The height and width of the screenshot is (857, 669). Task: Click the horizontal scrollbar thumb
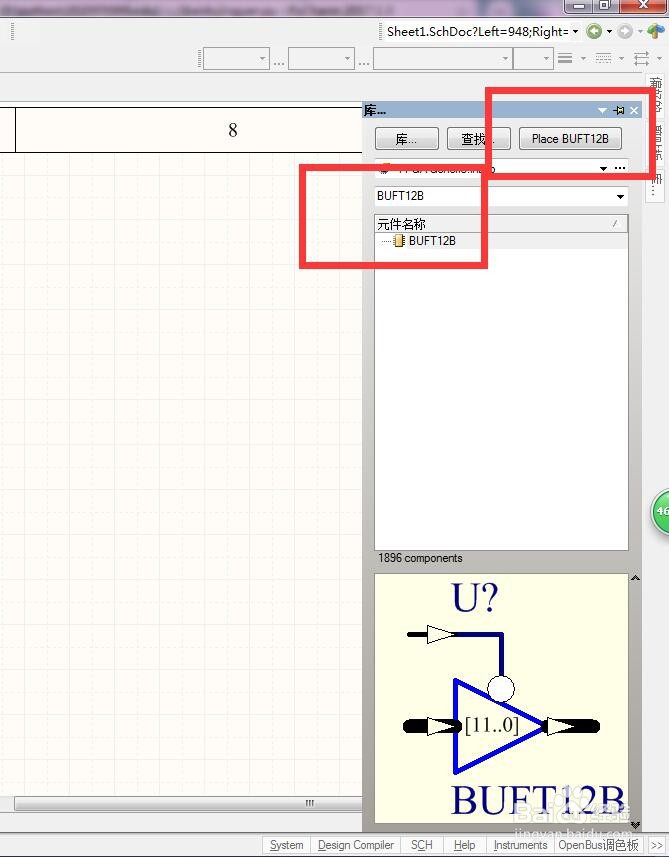pyautogui.click(x=189, y=803)
